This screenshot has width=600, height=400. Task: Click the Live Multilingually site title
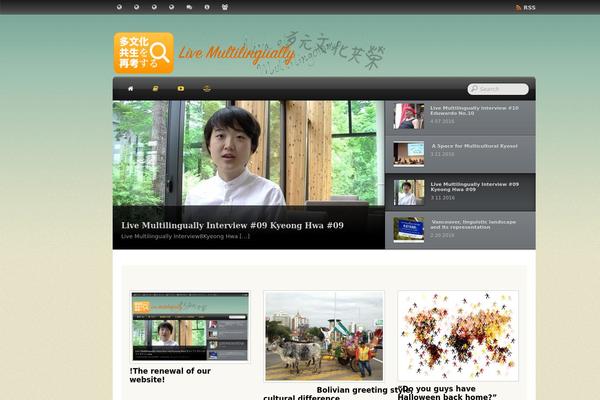coord(236,54)
